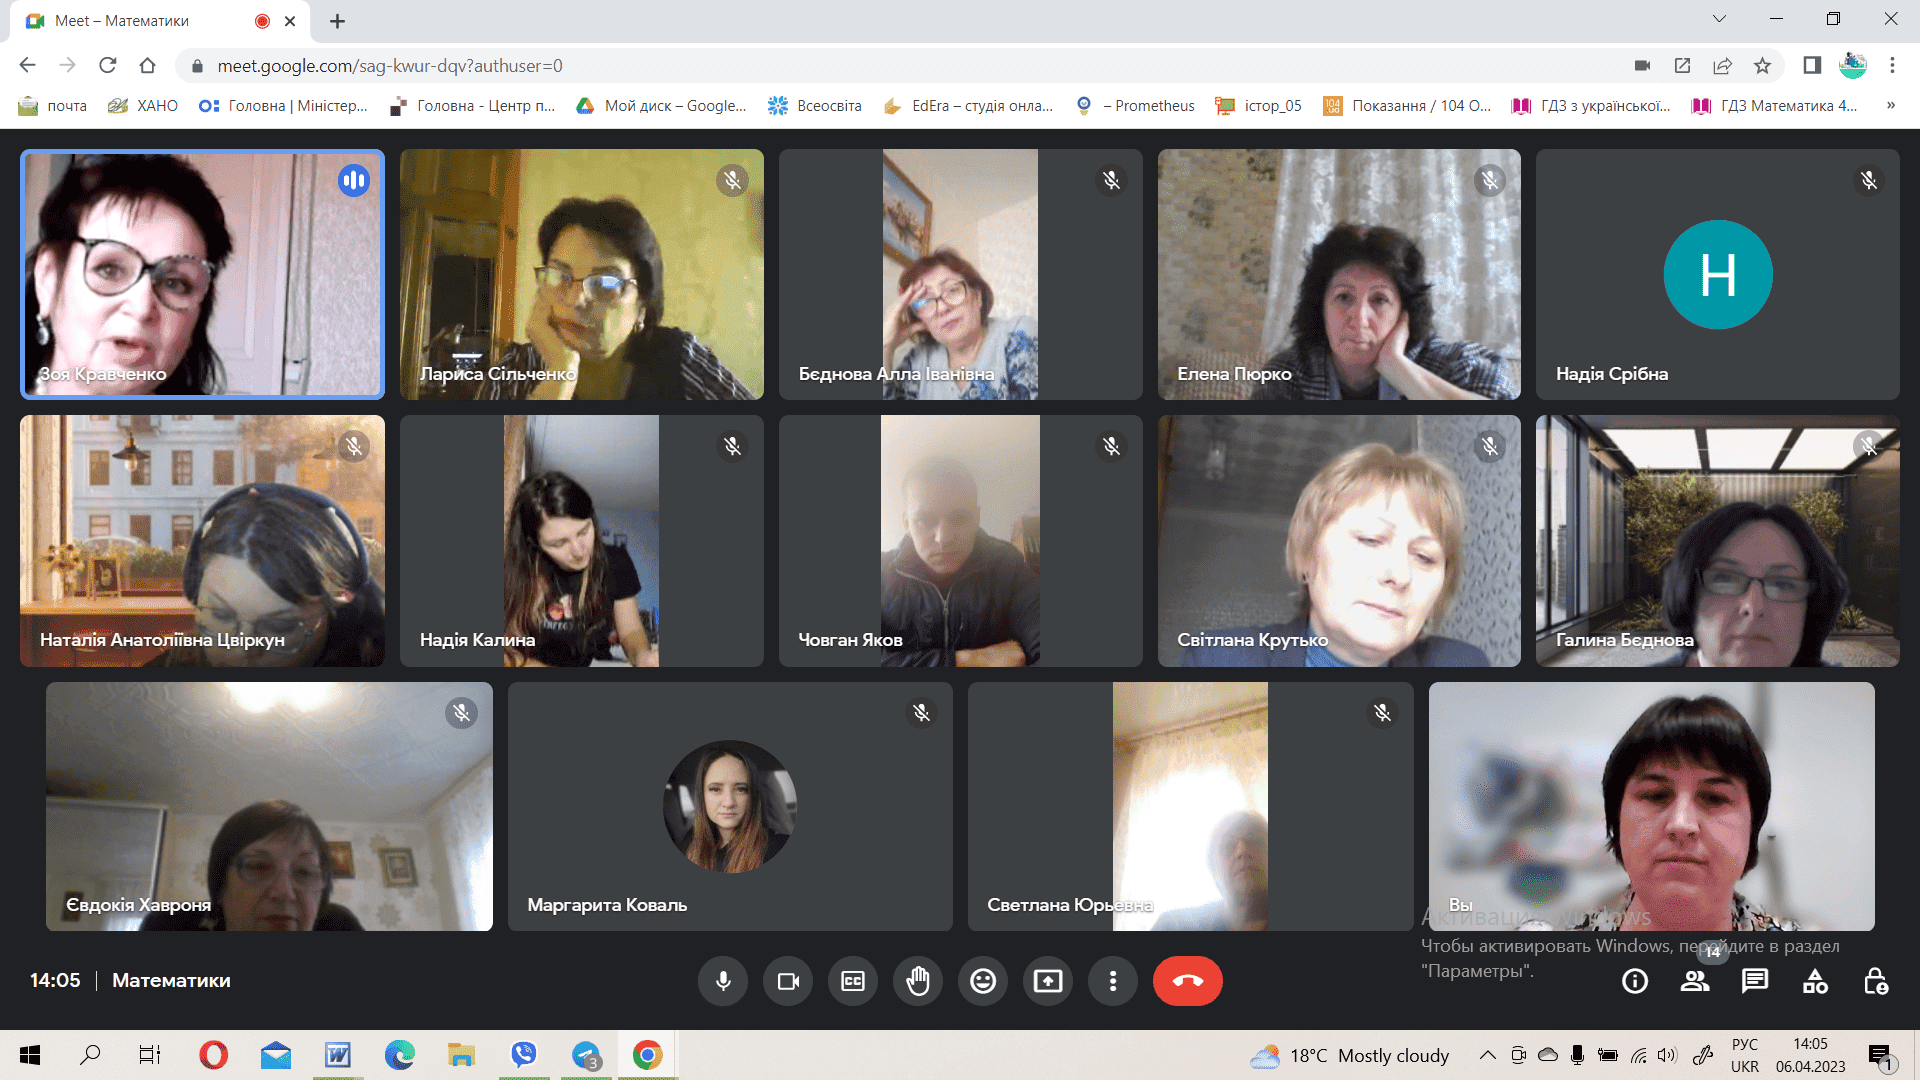Click address bar with meet.google.com URL

[x=900, y=65]
